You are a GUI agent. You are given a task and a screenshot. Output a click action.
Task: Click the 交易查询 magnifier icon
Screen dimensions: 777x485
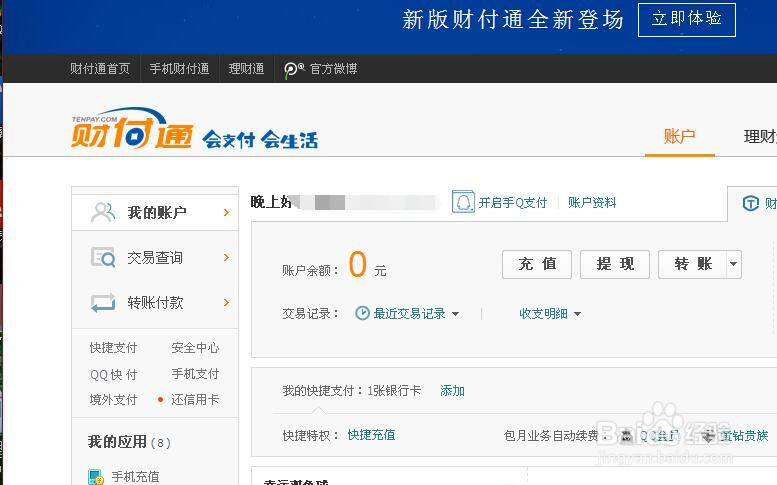point(103,257)
